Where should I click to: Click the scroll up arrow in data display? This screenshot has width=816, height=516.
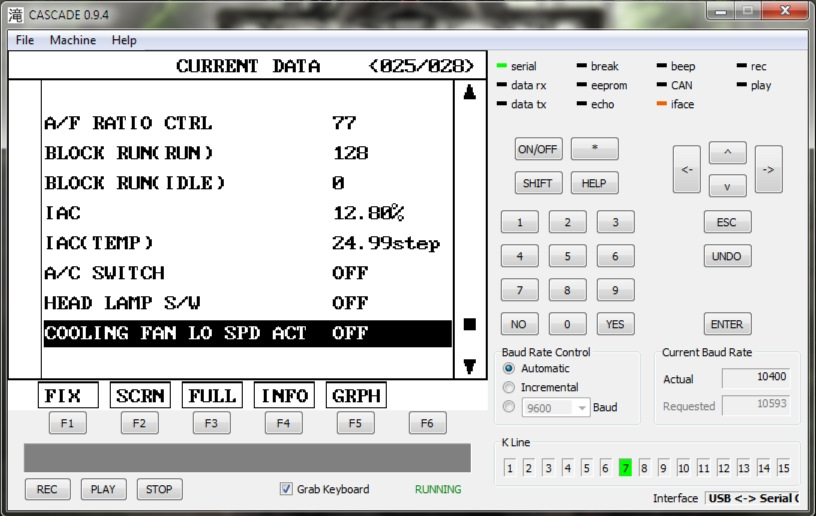pos(469,92)
